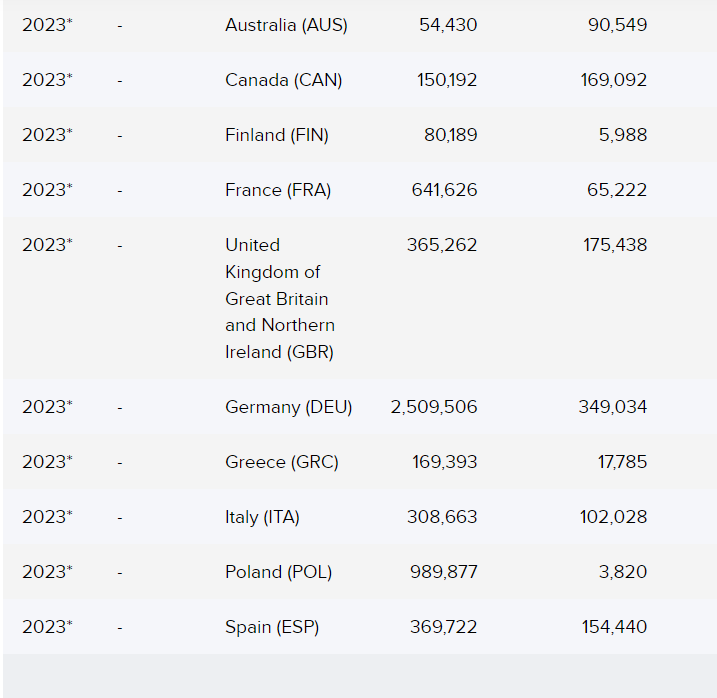The height and width of the screenshot is (698, 717).
Task: Select the Italy (ITA) row label
Action: pos(262,517)
